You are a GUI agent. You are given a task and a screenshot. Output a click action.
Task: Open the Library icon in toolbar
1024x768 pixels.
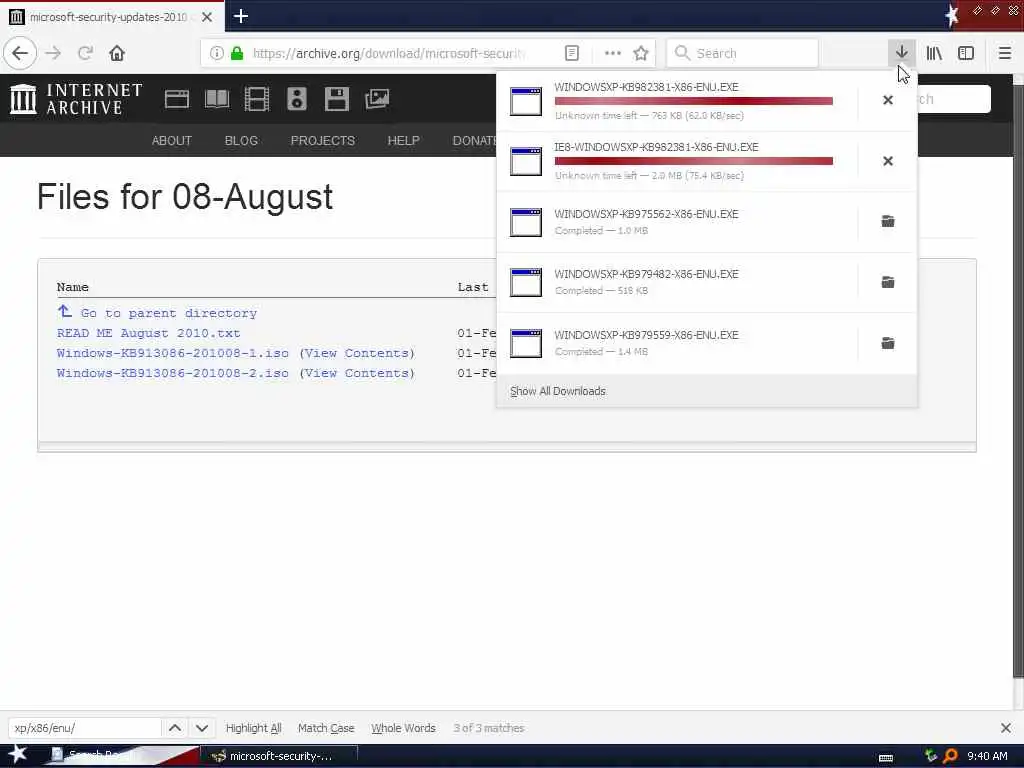(x=934, y=53)
